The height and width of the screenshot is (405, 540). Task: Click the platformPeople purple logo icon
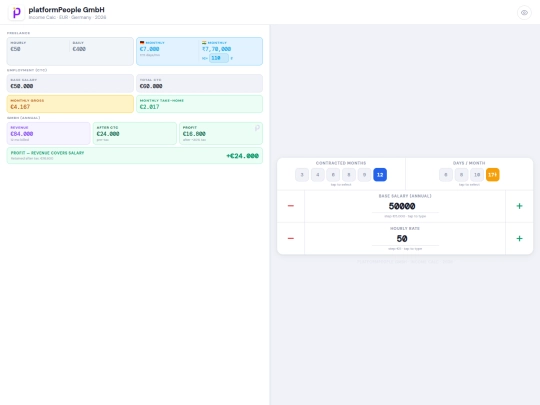point(16,13)
